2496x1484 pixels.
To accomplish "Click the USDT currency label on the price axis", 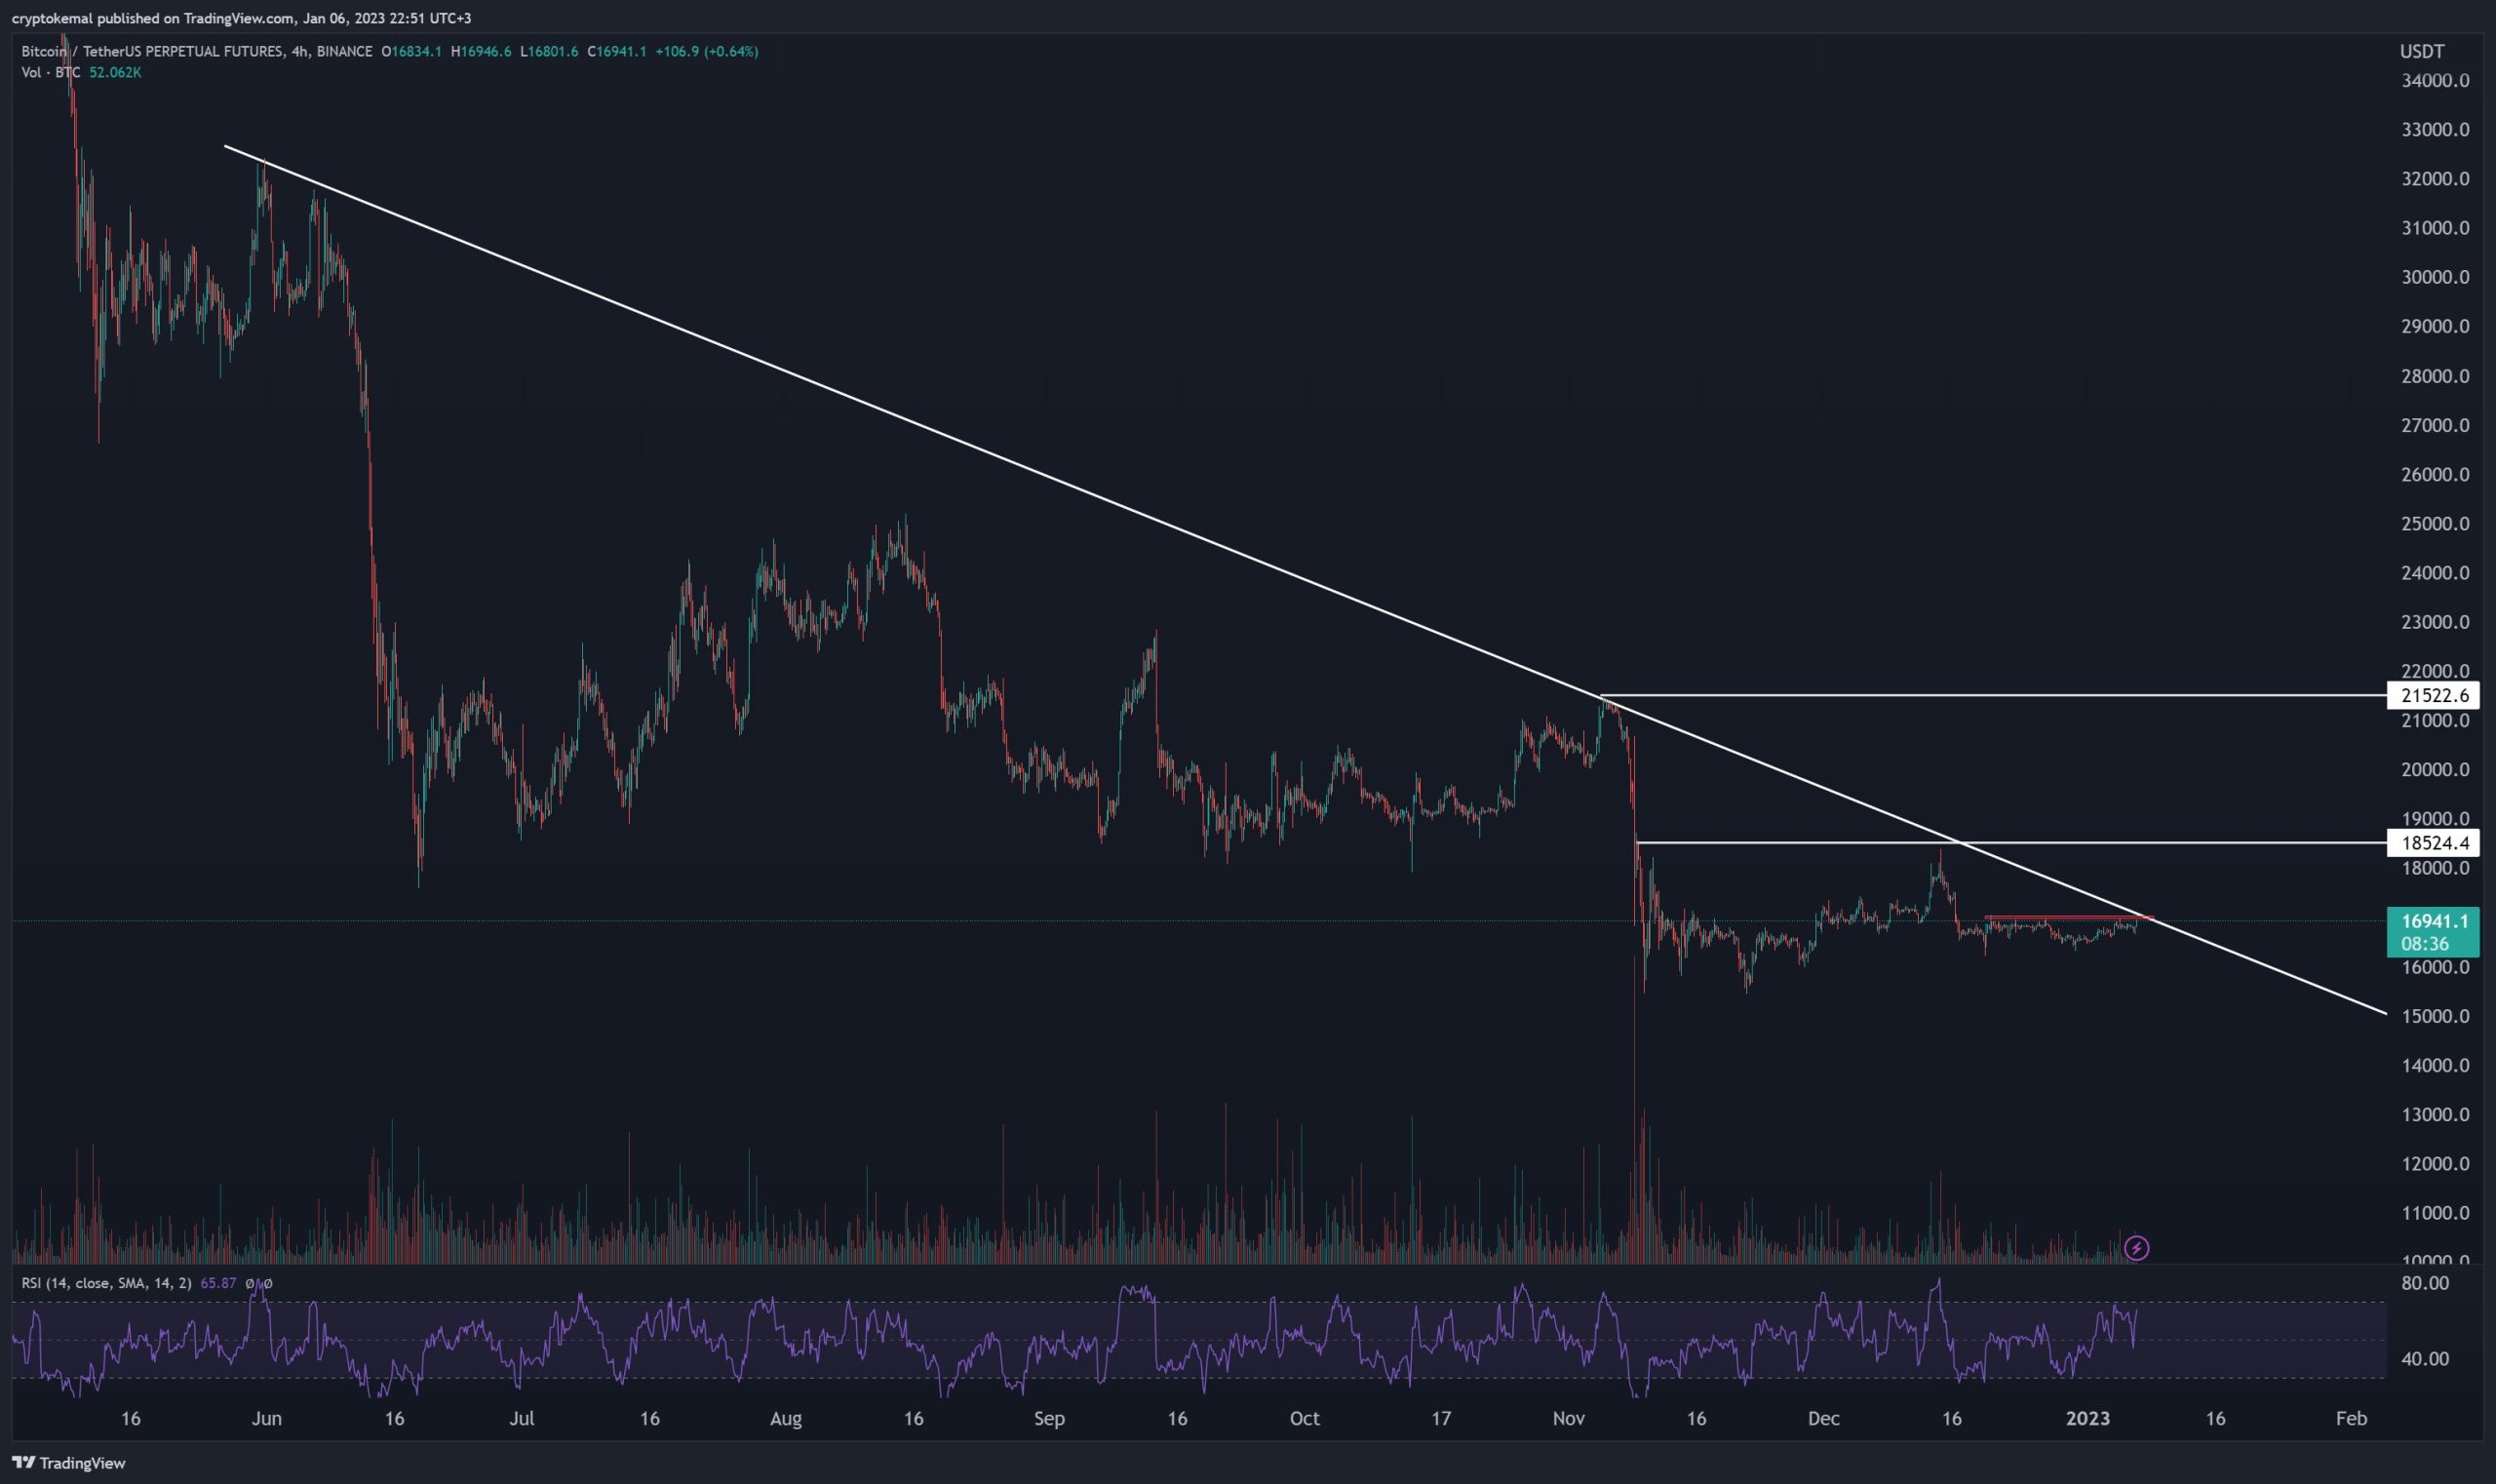I will click(x=2421, y=51).
